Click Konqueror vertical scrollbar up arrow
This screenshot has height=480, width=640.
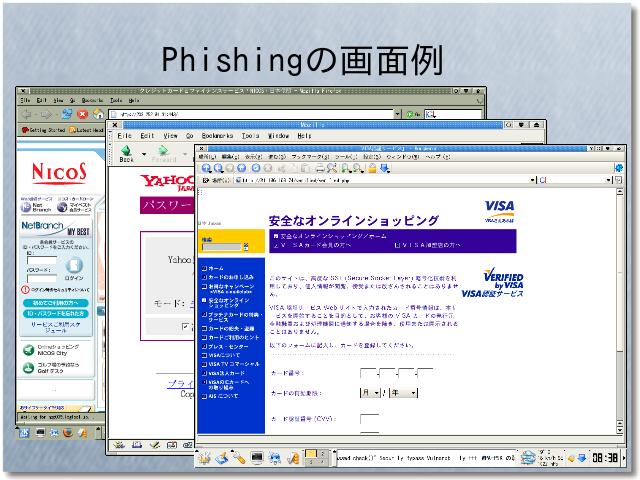click(x=620, y=191)
